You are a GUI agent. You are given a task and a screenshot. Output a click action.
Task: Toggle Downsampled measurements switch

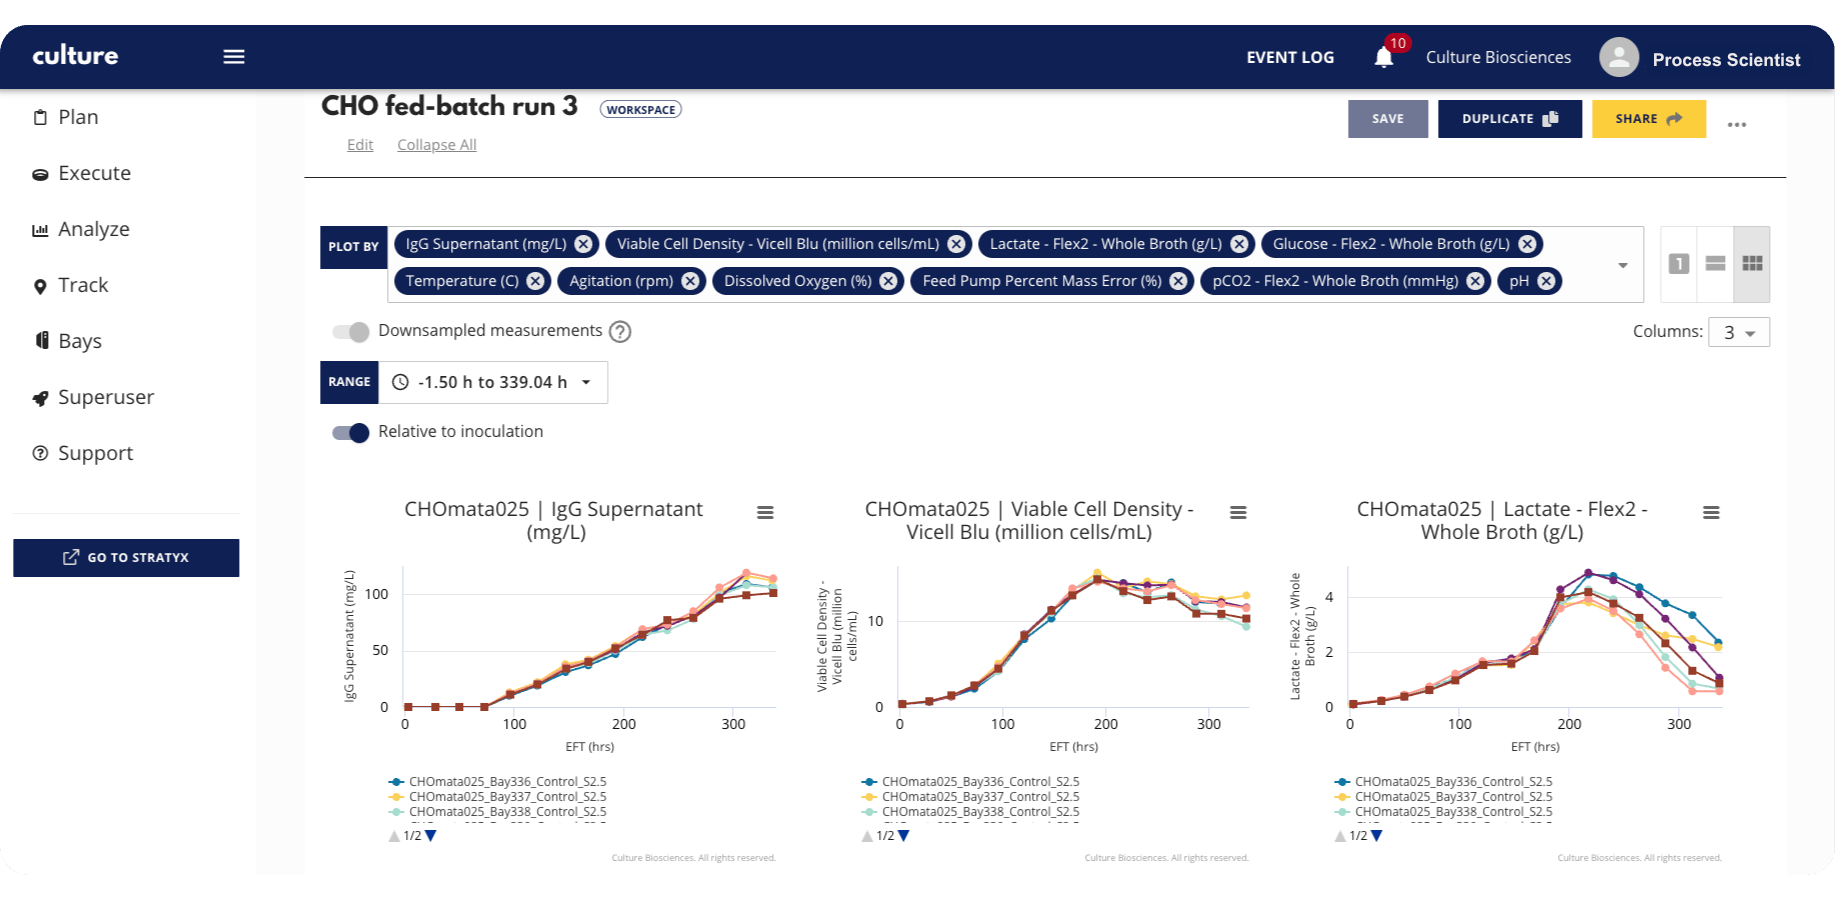pos(351,332)
